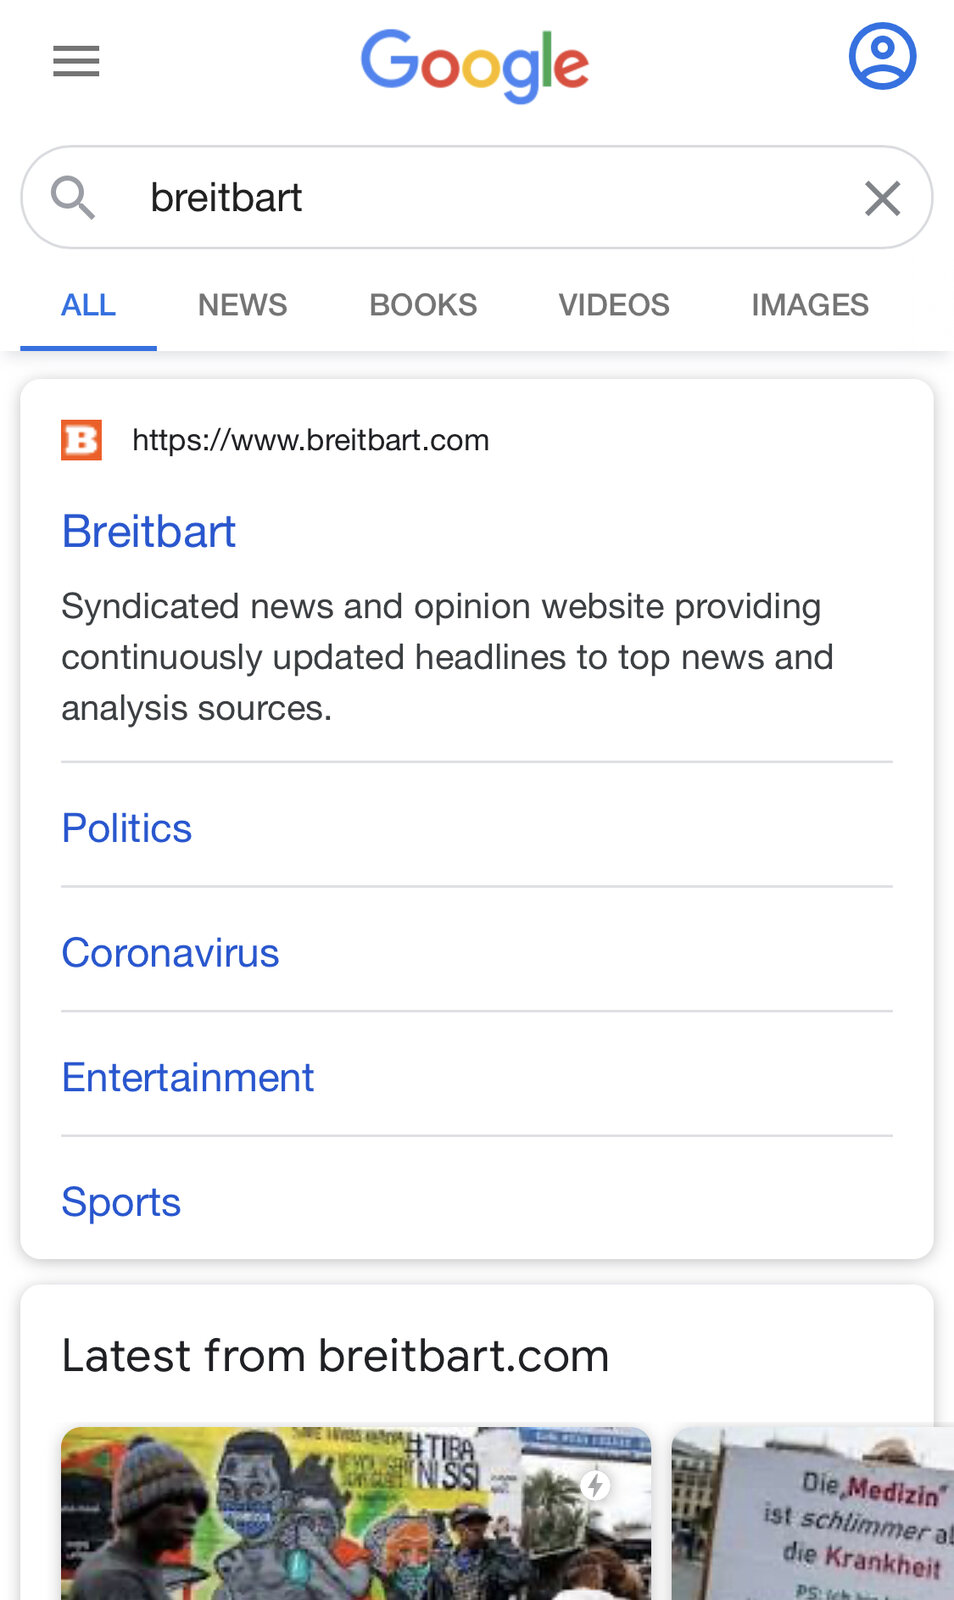
Task: Switch to the IMAGES tab
Action: pyautogui.click(x=810, y=305)
